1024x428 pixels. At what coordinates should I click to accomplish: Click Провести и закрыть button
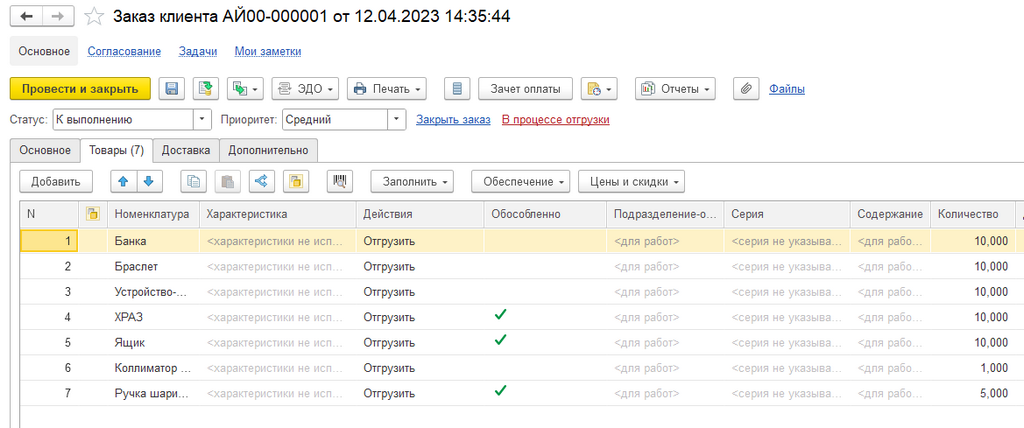point(80,89)
